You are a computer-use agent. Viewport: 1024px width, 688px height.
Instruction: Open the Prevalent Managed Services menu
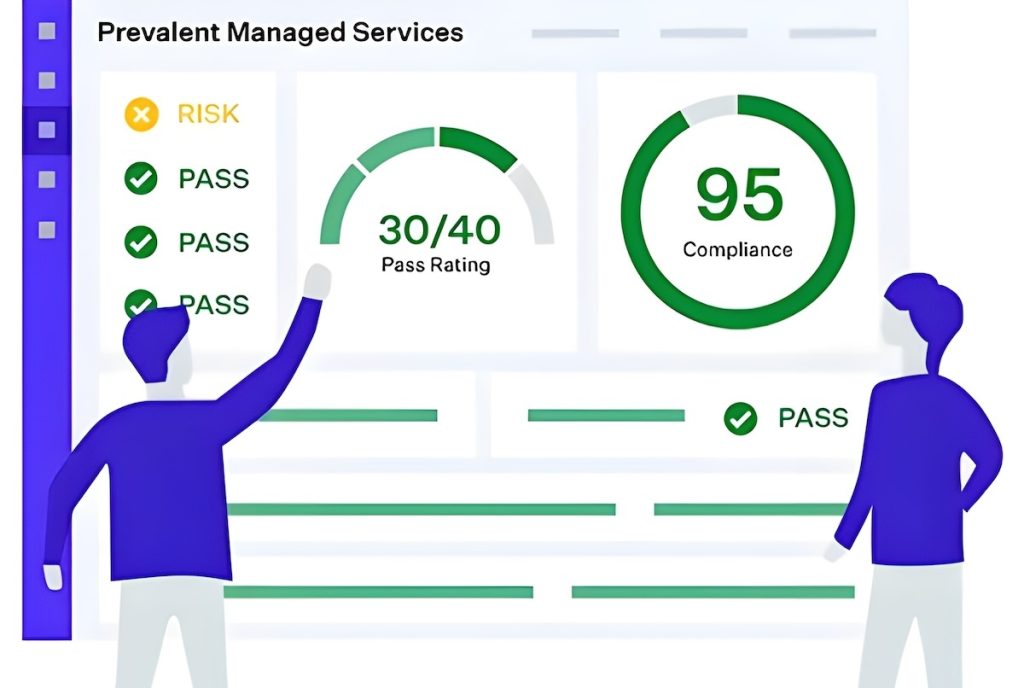click(280, 32)
